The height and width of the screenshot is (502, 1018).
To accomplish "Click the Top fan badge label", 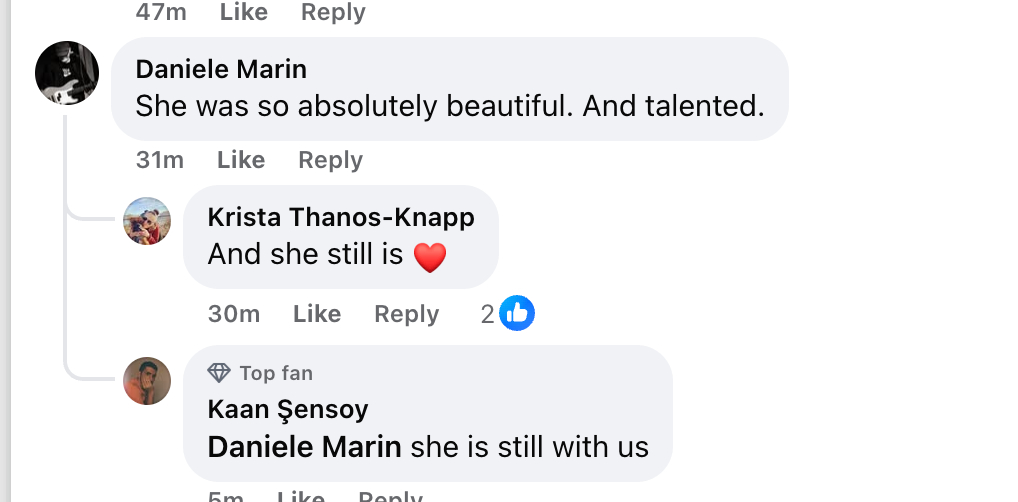I will pos(276,373).
